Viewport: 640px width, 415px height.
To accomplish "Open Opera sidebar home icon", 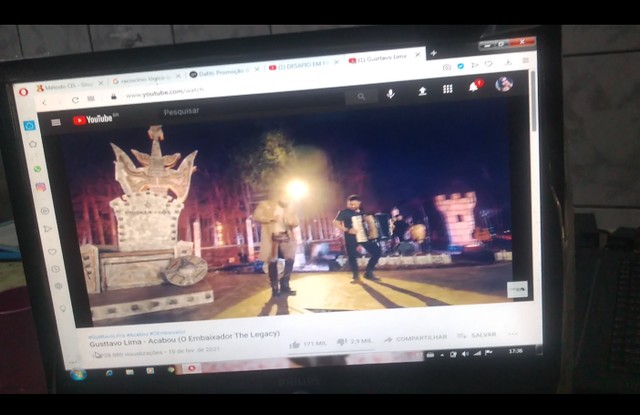I will click(29, 125).
